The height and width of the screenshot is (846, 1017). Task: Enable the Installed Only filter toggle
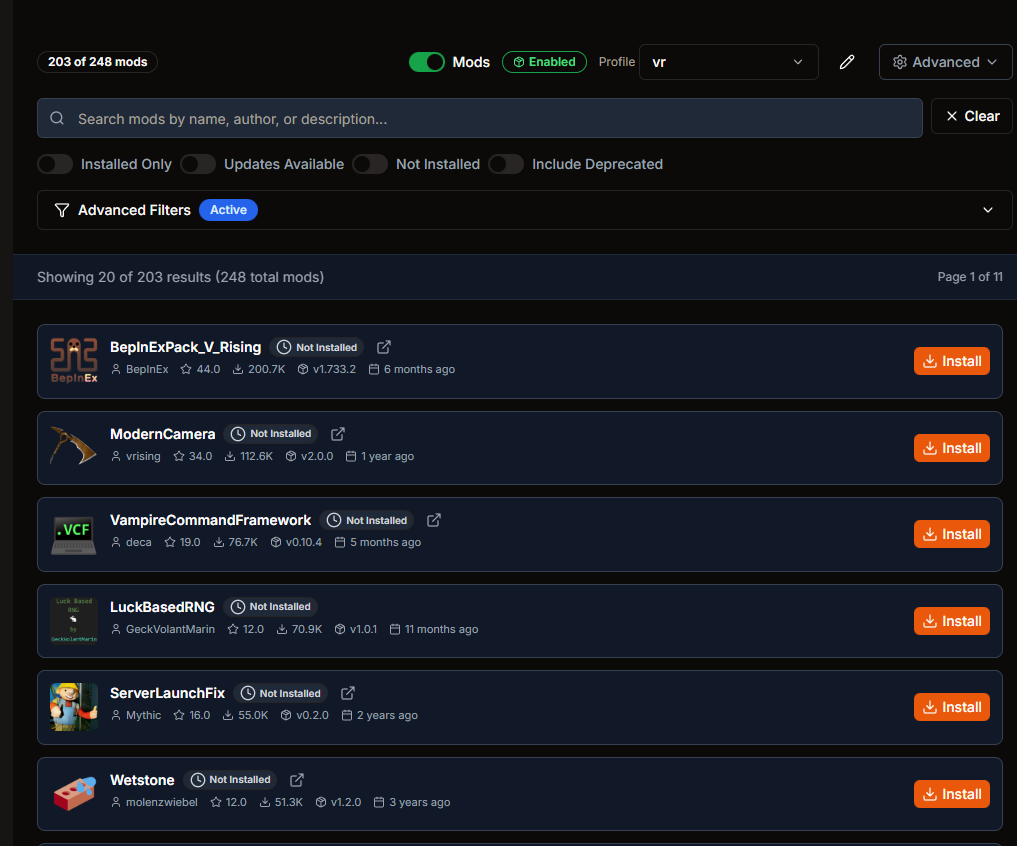[55, 163]
